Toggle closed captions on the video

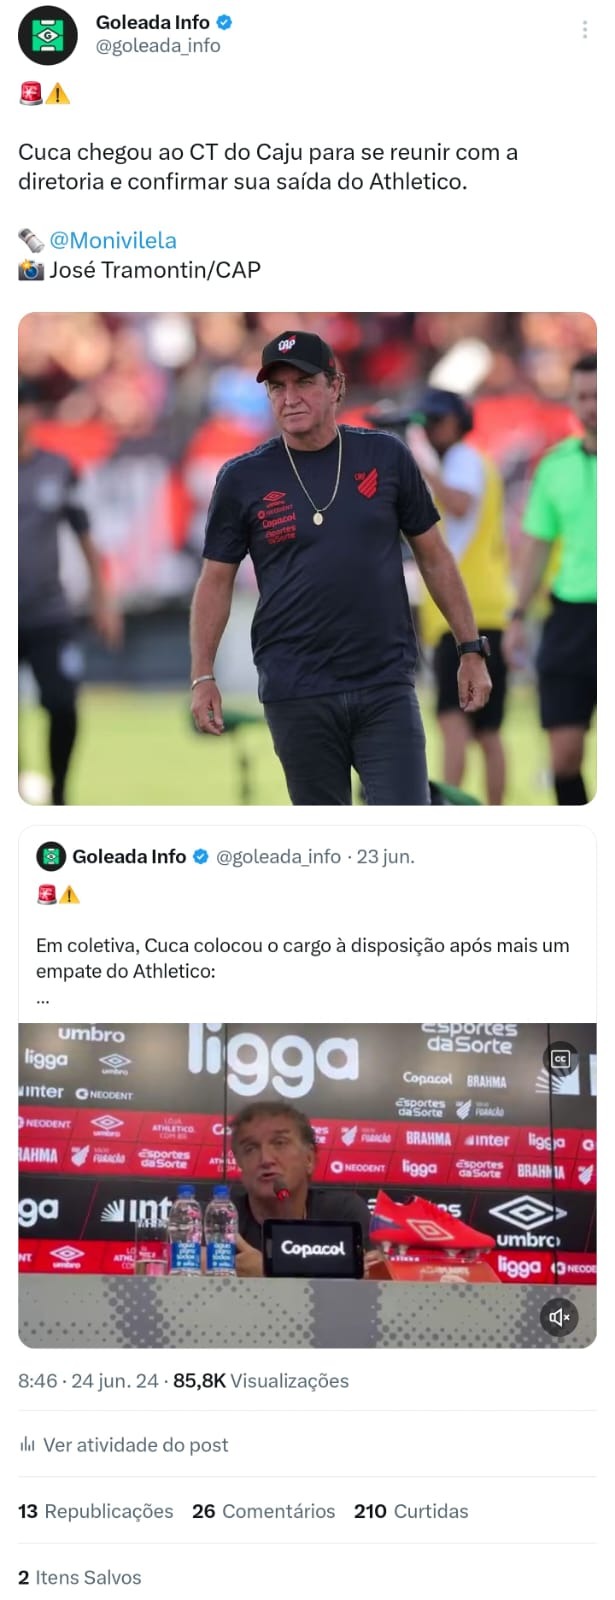coord(560,1059)
